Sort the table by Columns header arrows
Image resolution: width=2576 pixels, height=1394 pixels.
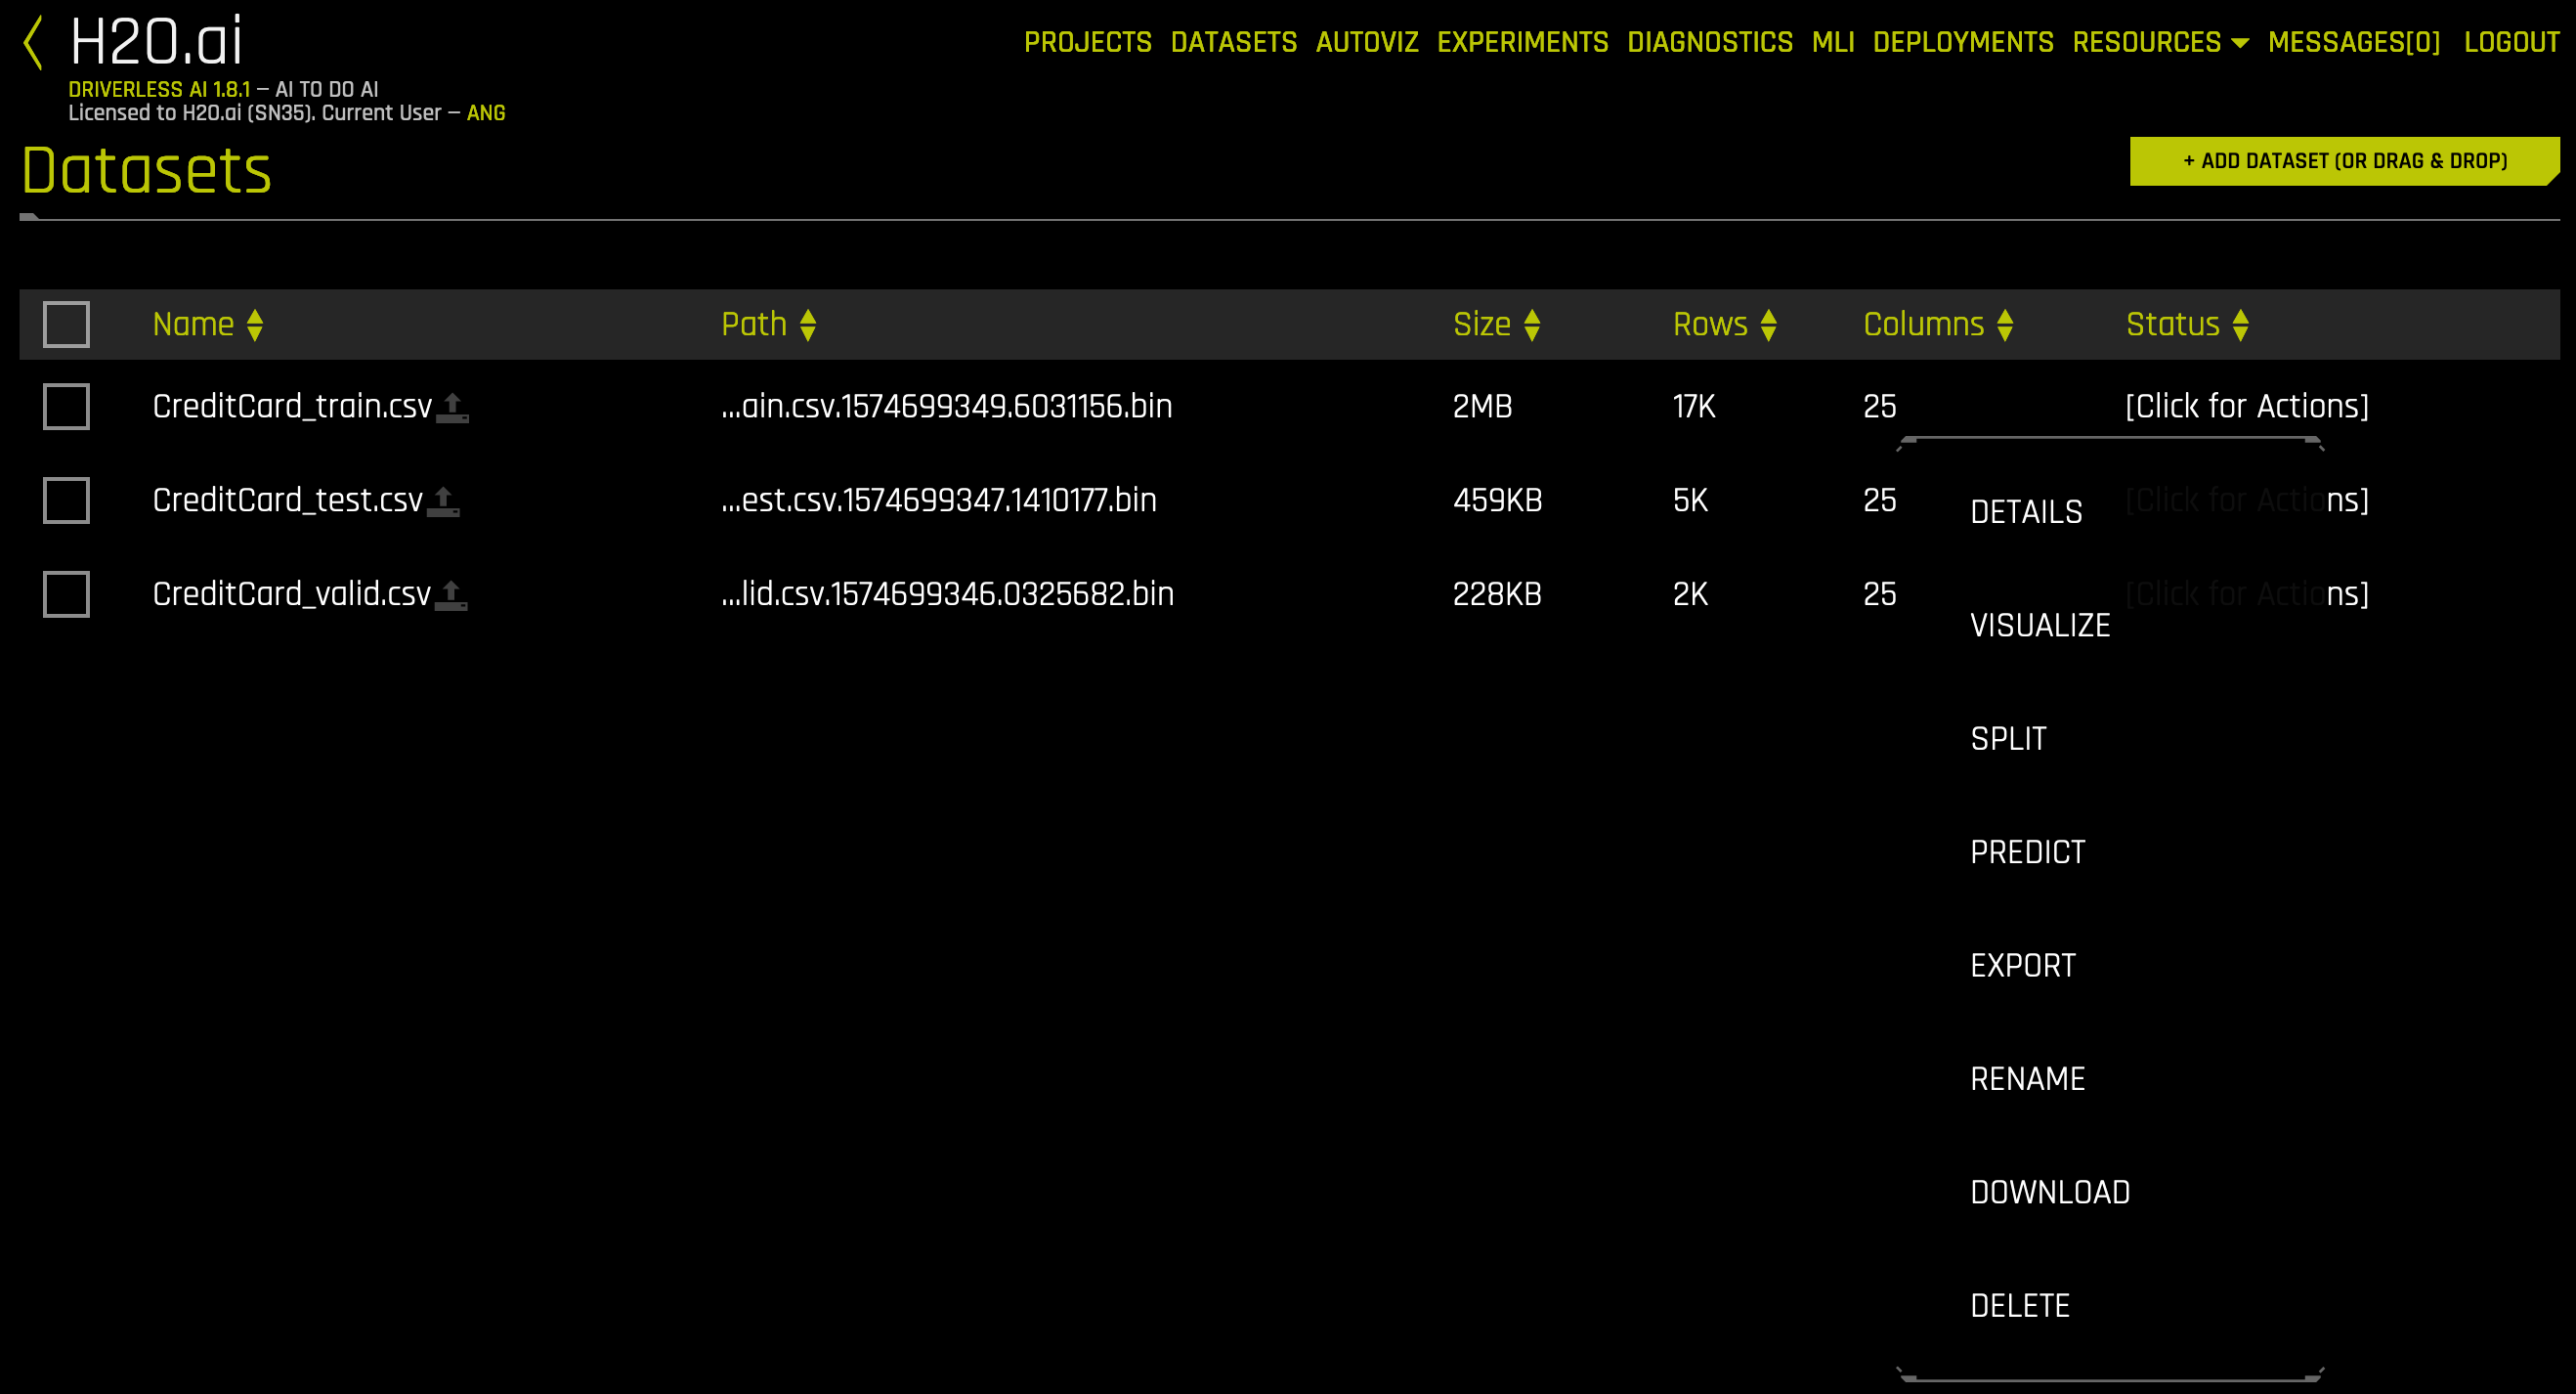[2005, 324]
